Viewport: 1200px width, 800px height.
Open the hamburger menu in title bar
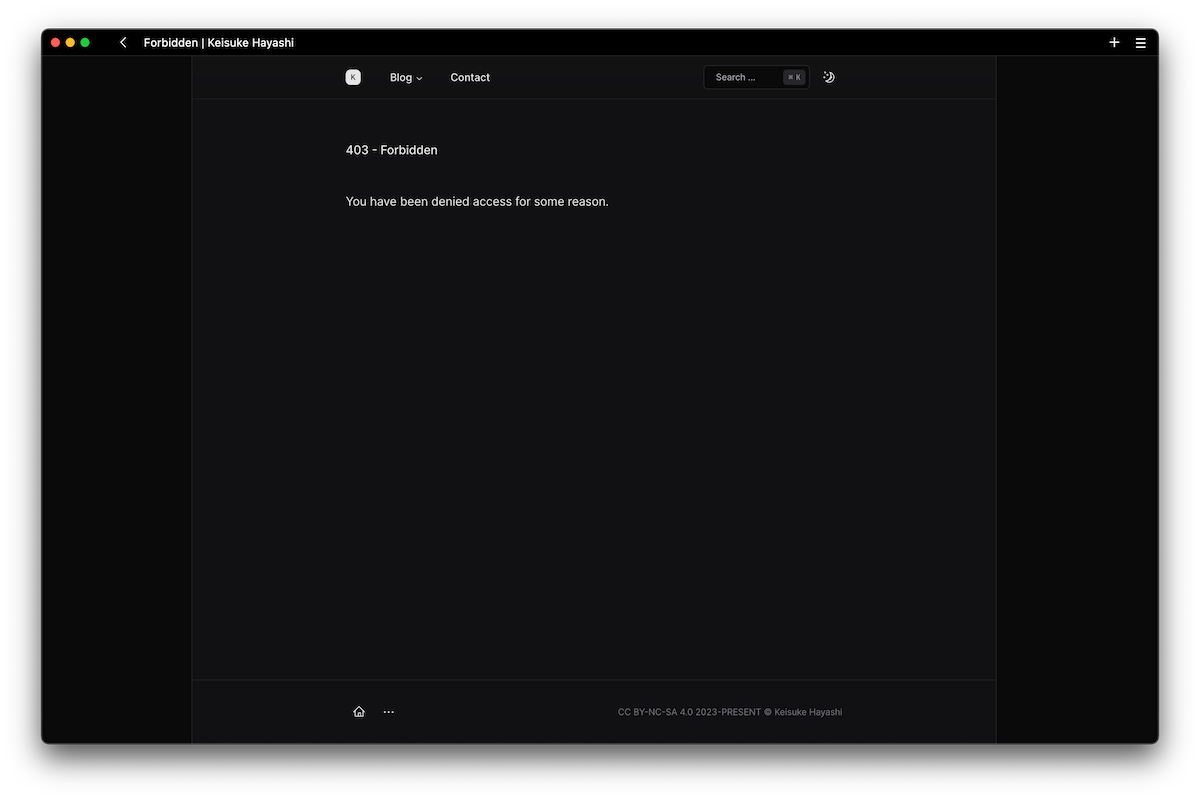(1140, 43)
